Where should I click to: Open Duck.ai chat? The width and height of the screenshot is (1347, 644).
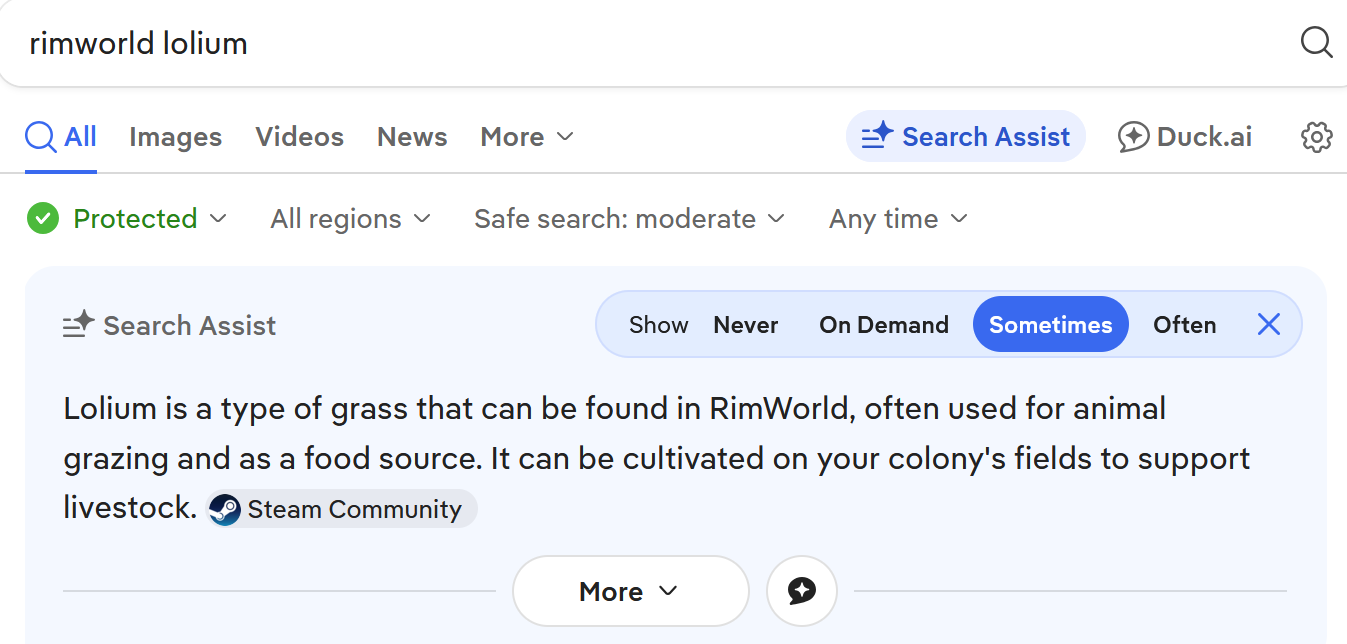(1185, 137)
